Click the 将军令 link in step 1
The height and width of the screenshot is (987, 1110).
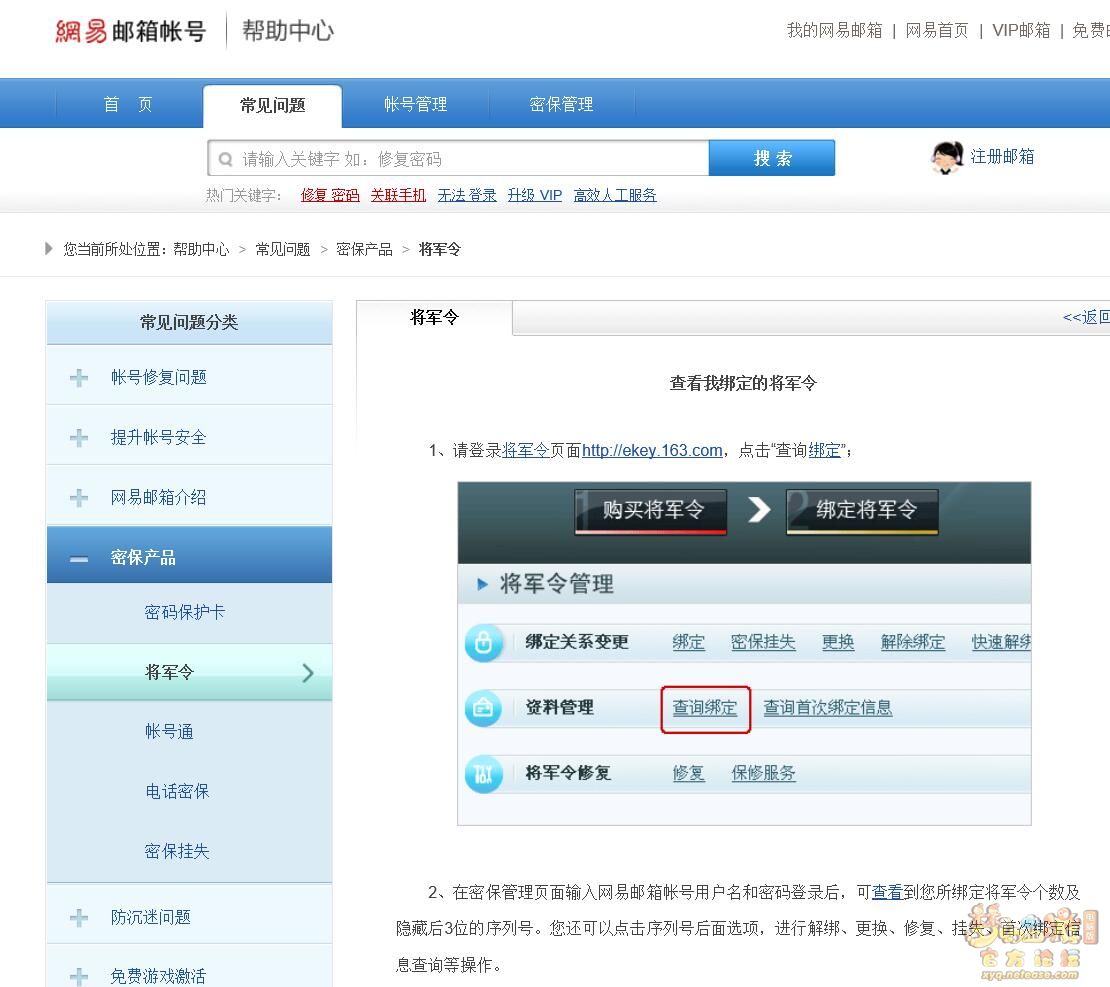point(526,450)
